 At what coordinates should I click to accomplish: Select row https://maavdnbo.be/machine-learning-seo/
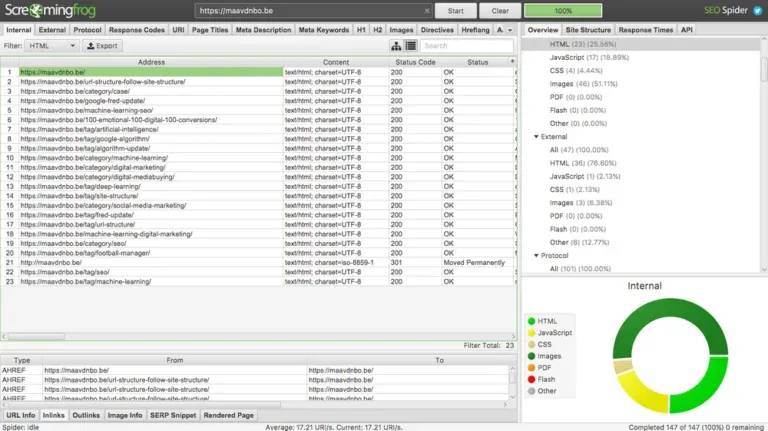pyautogui.click(x=258, y=110)
